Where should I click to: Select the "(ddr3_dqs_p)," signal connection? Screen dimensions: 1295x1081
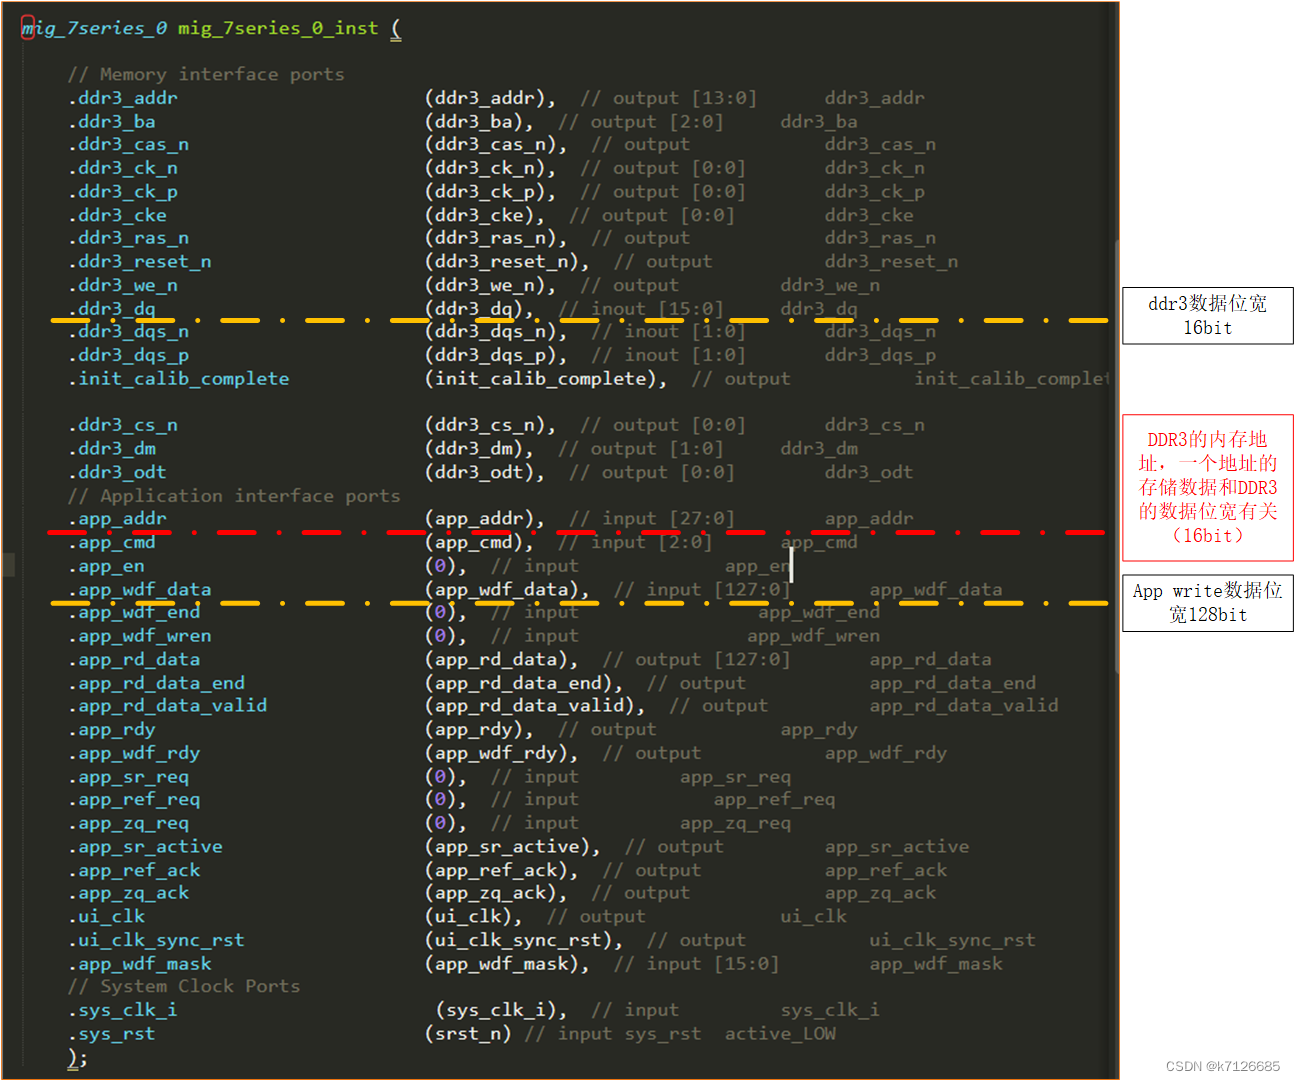(x=496, y=355)
